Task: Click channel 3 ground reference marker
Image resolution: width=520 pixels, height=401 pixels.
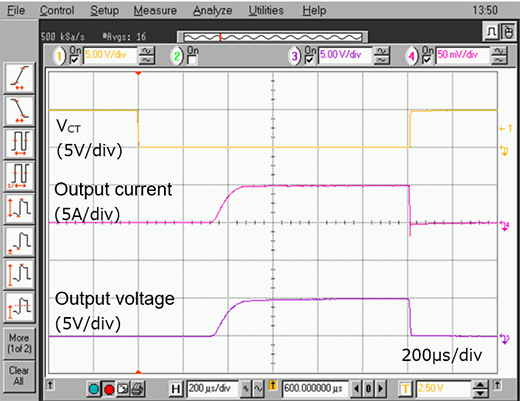Action: point(504,339)
